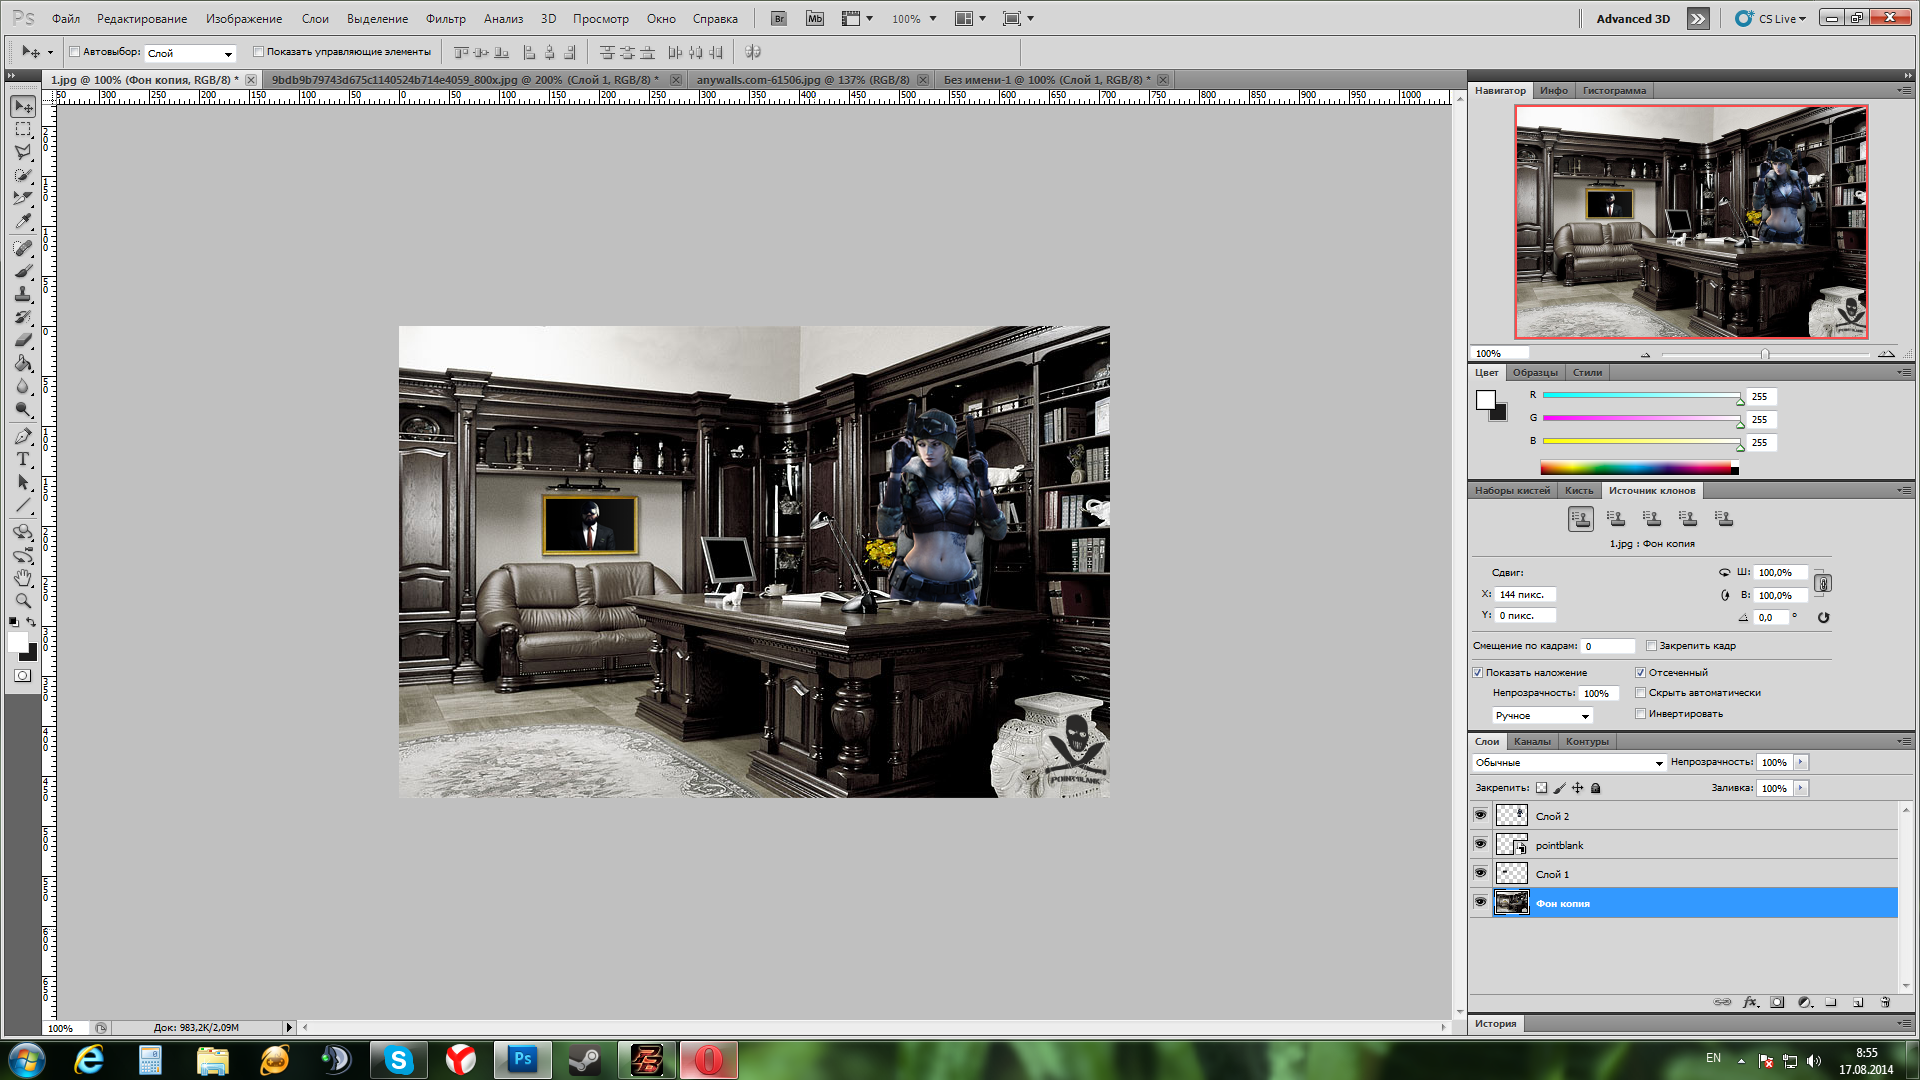Open the Фильтр menu
1920x1080 pixels.
446,19
